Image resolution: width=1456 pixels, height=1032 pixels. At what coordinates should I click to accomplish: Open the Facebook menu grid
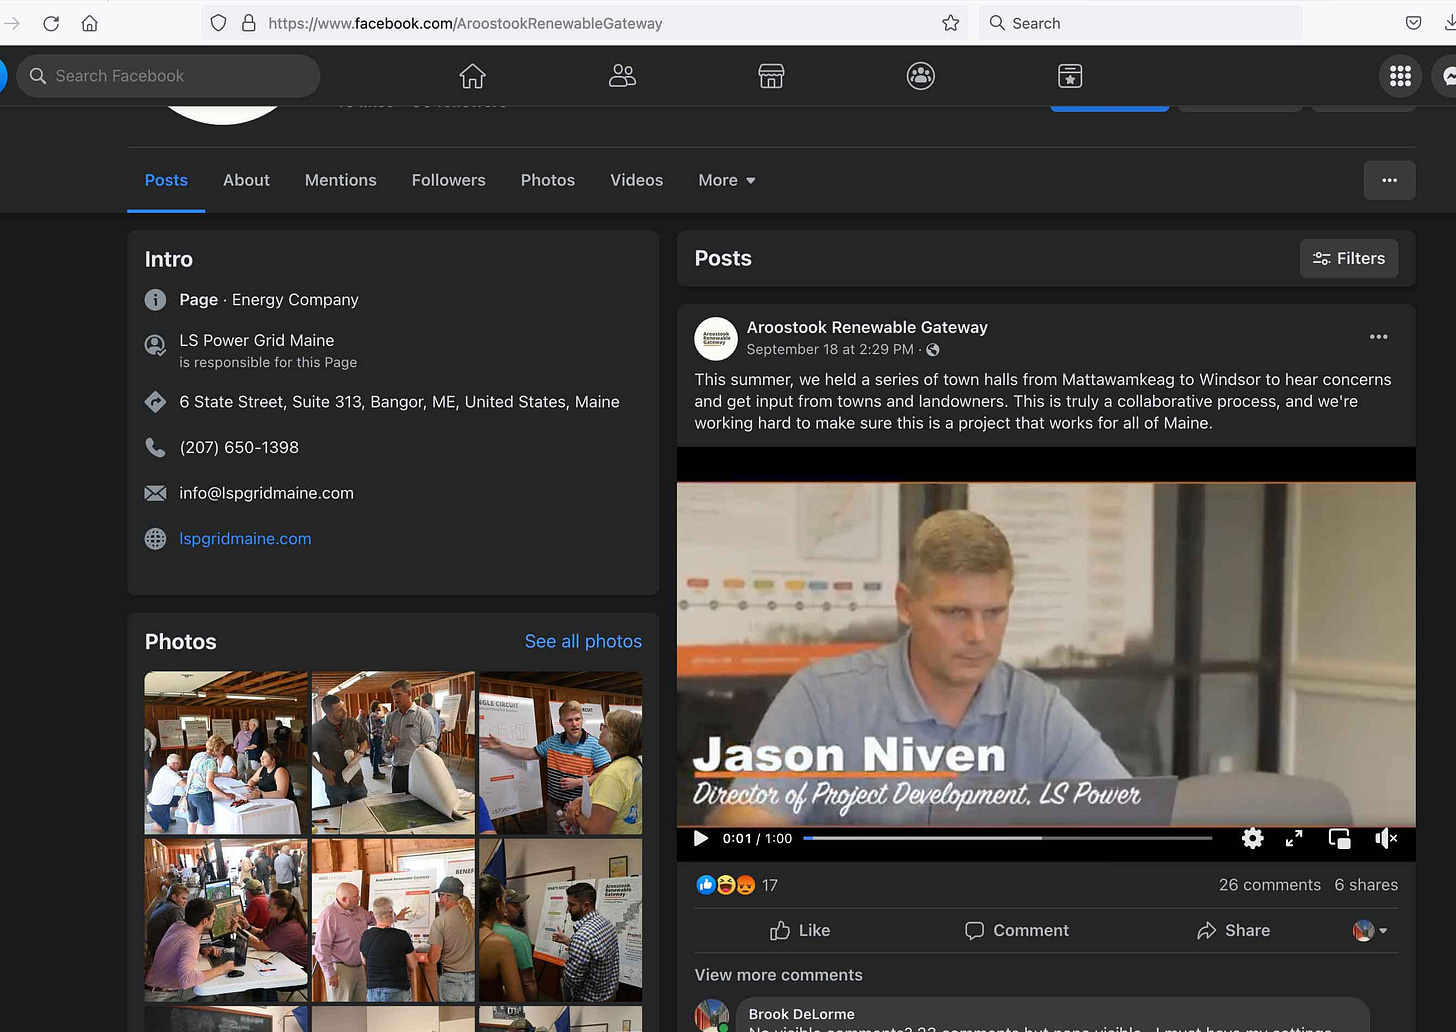(x=1400, y=76)
